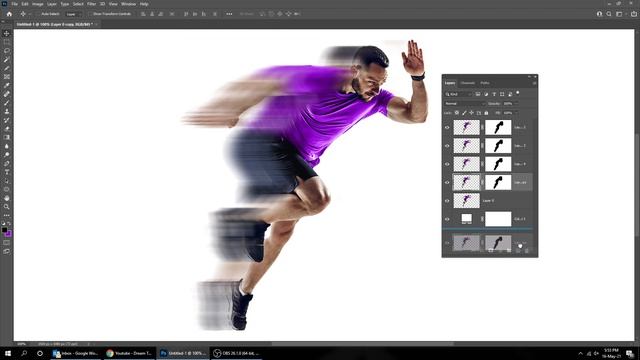This screenshot has height=360, width=640.
Task: Open the Windows Start menu
Action: click(x=8, y=353)
